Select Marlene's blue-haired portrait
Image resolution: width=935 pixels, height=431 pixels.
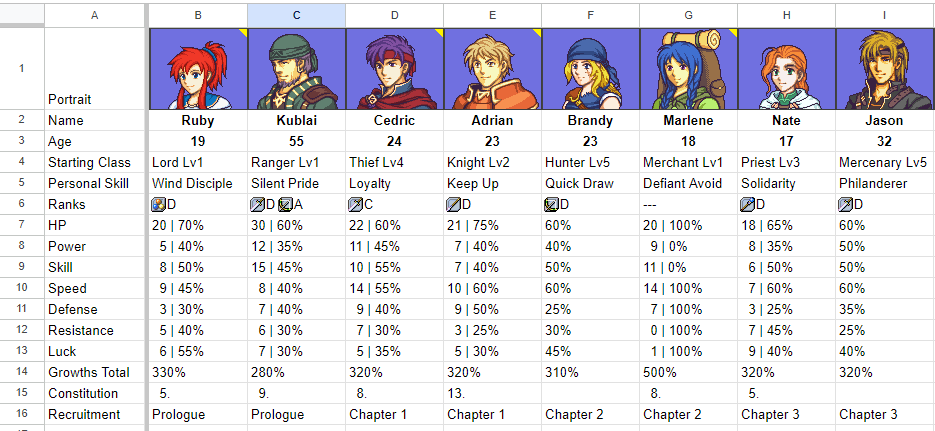tap(688, 69)
